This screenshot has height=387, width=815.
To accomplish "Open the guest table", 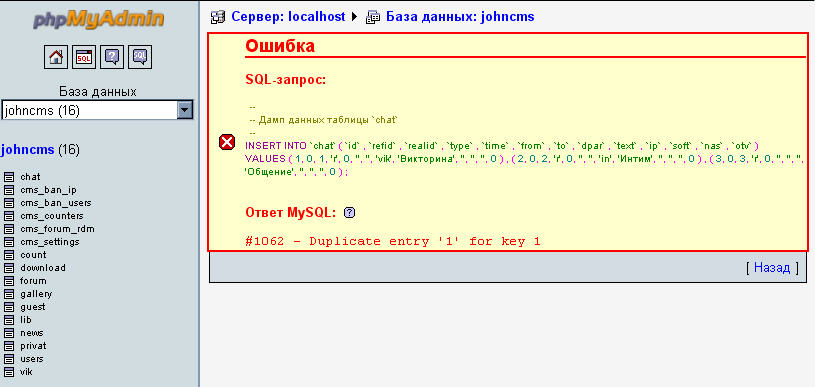I will 33,307.
